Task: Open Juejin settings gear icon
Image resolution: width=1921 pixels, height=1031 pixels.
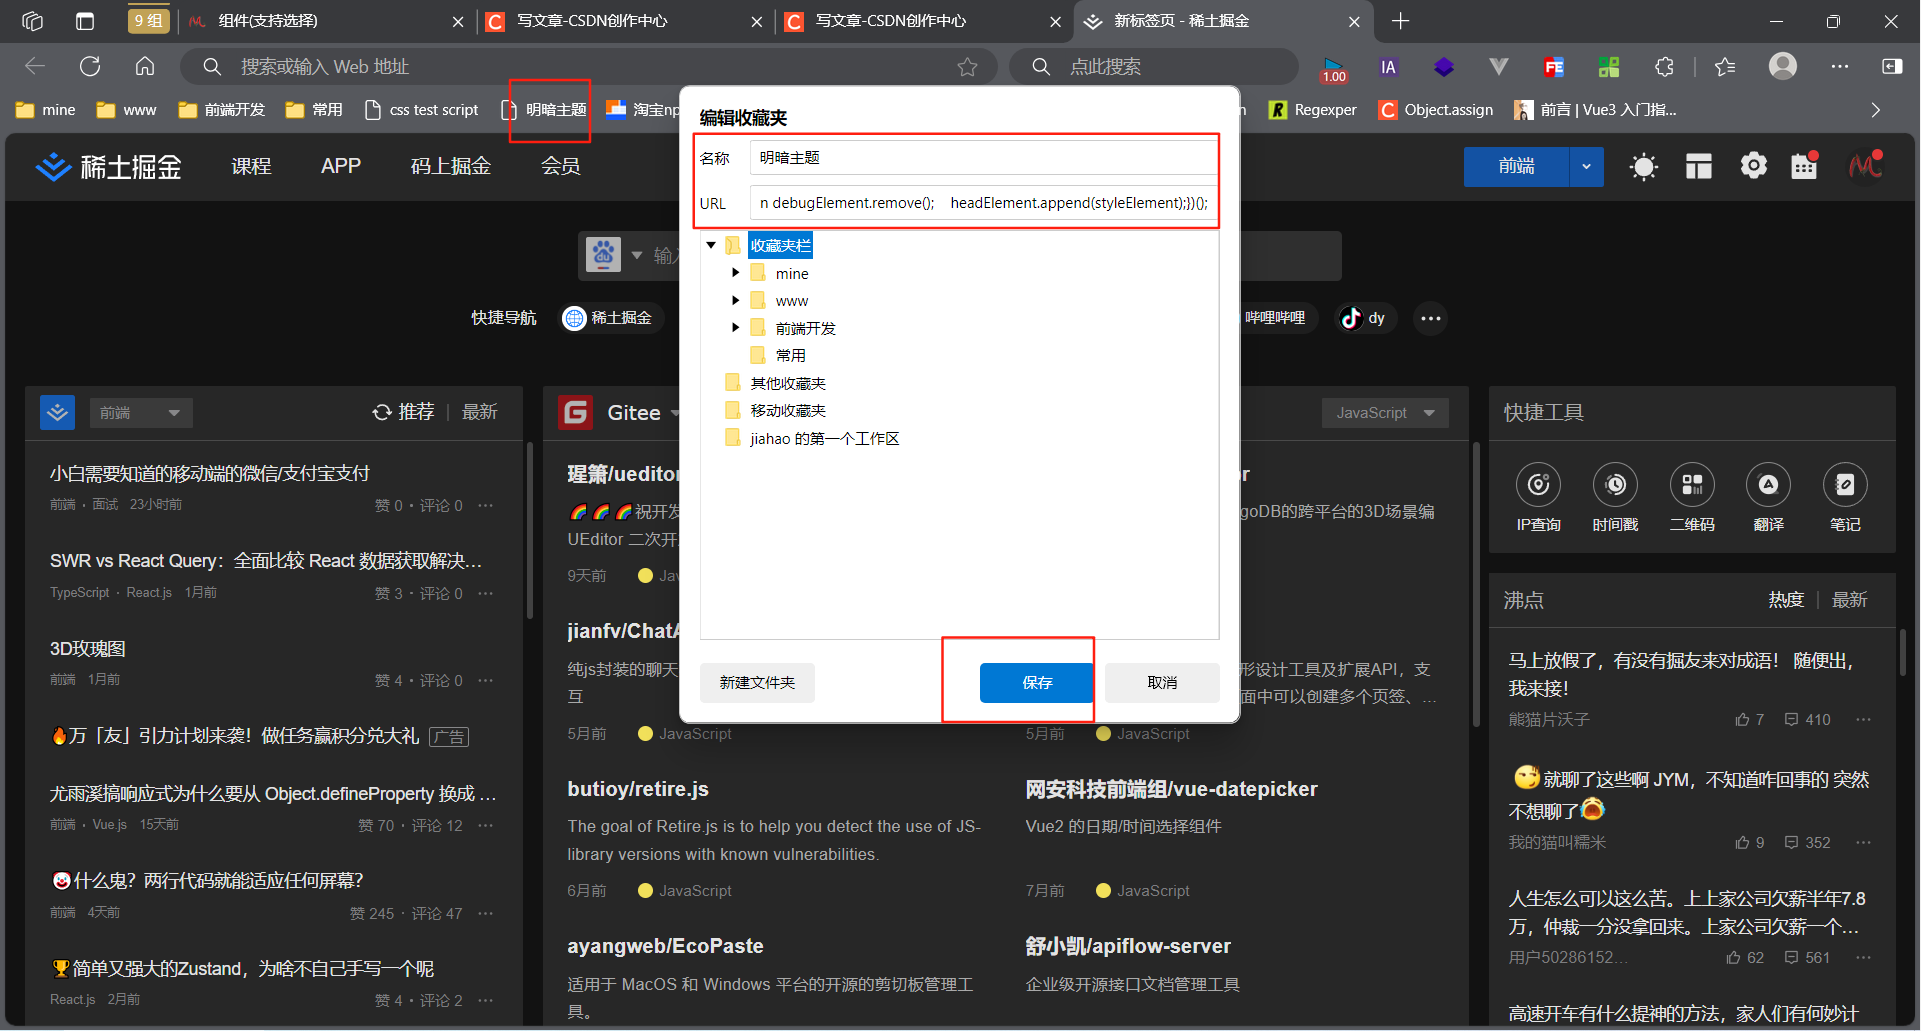Action: [x=1753, y=166]
